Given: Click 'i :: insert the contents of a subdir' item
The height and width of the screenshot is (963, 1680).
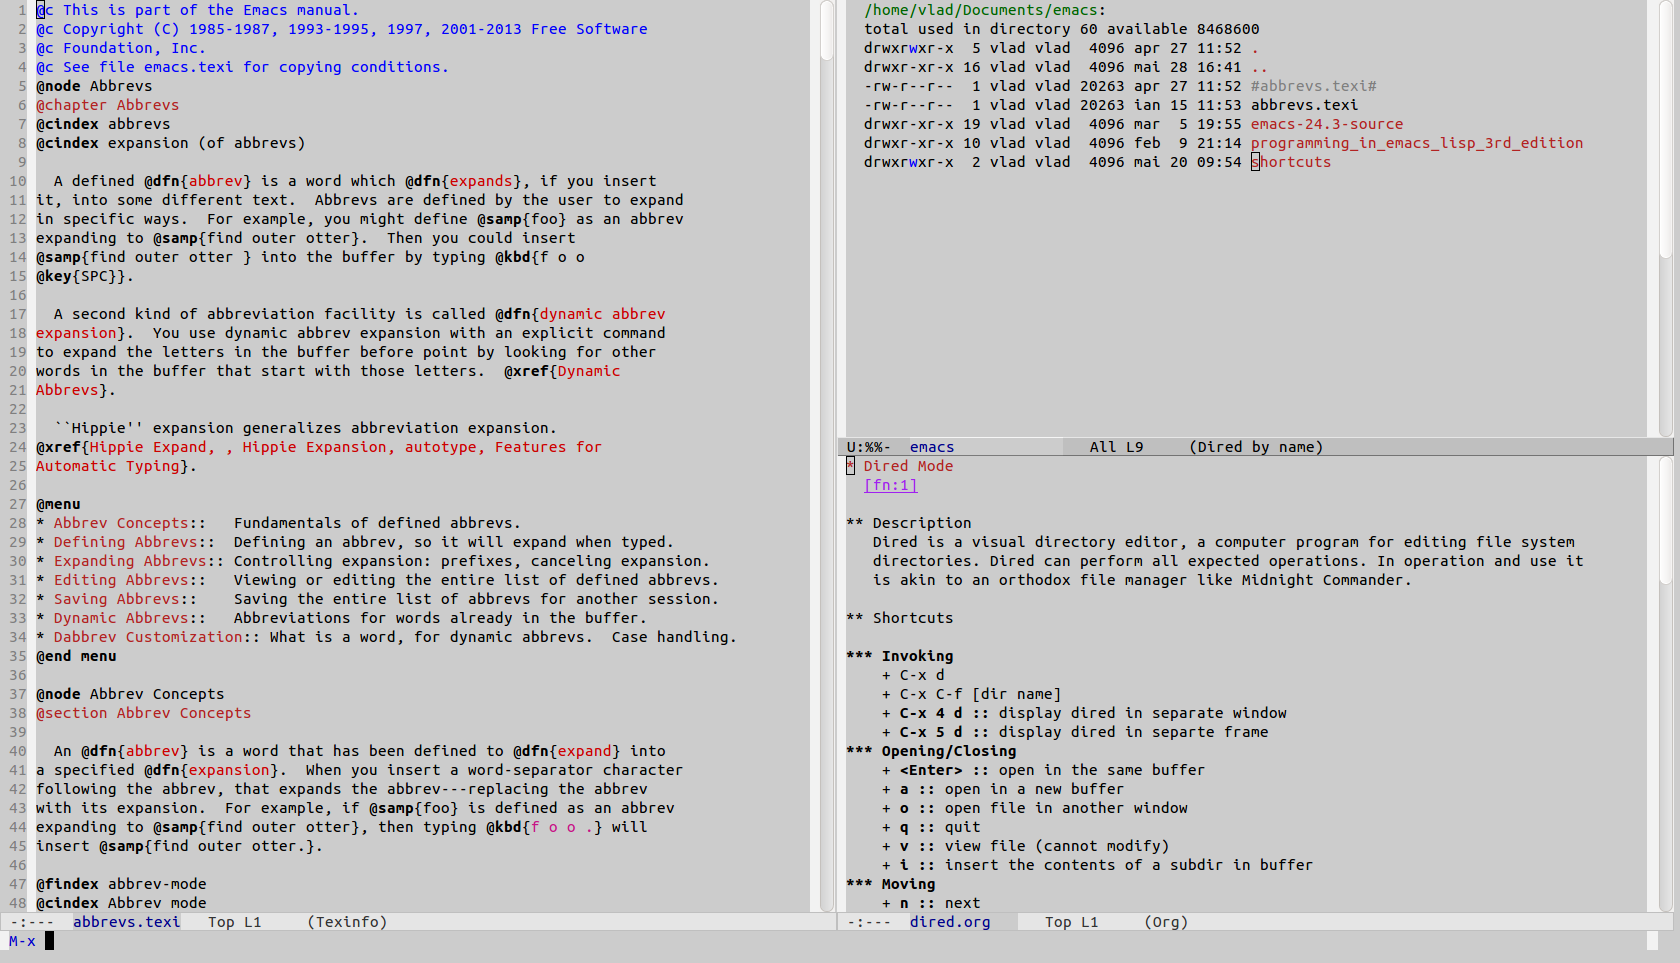Looking at the screenshot, I should [1097, 865].
